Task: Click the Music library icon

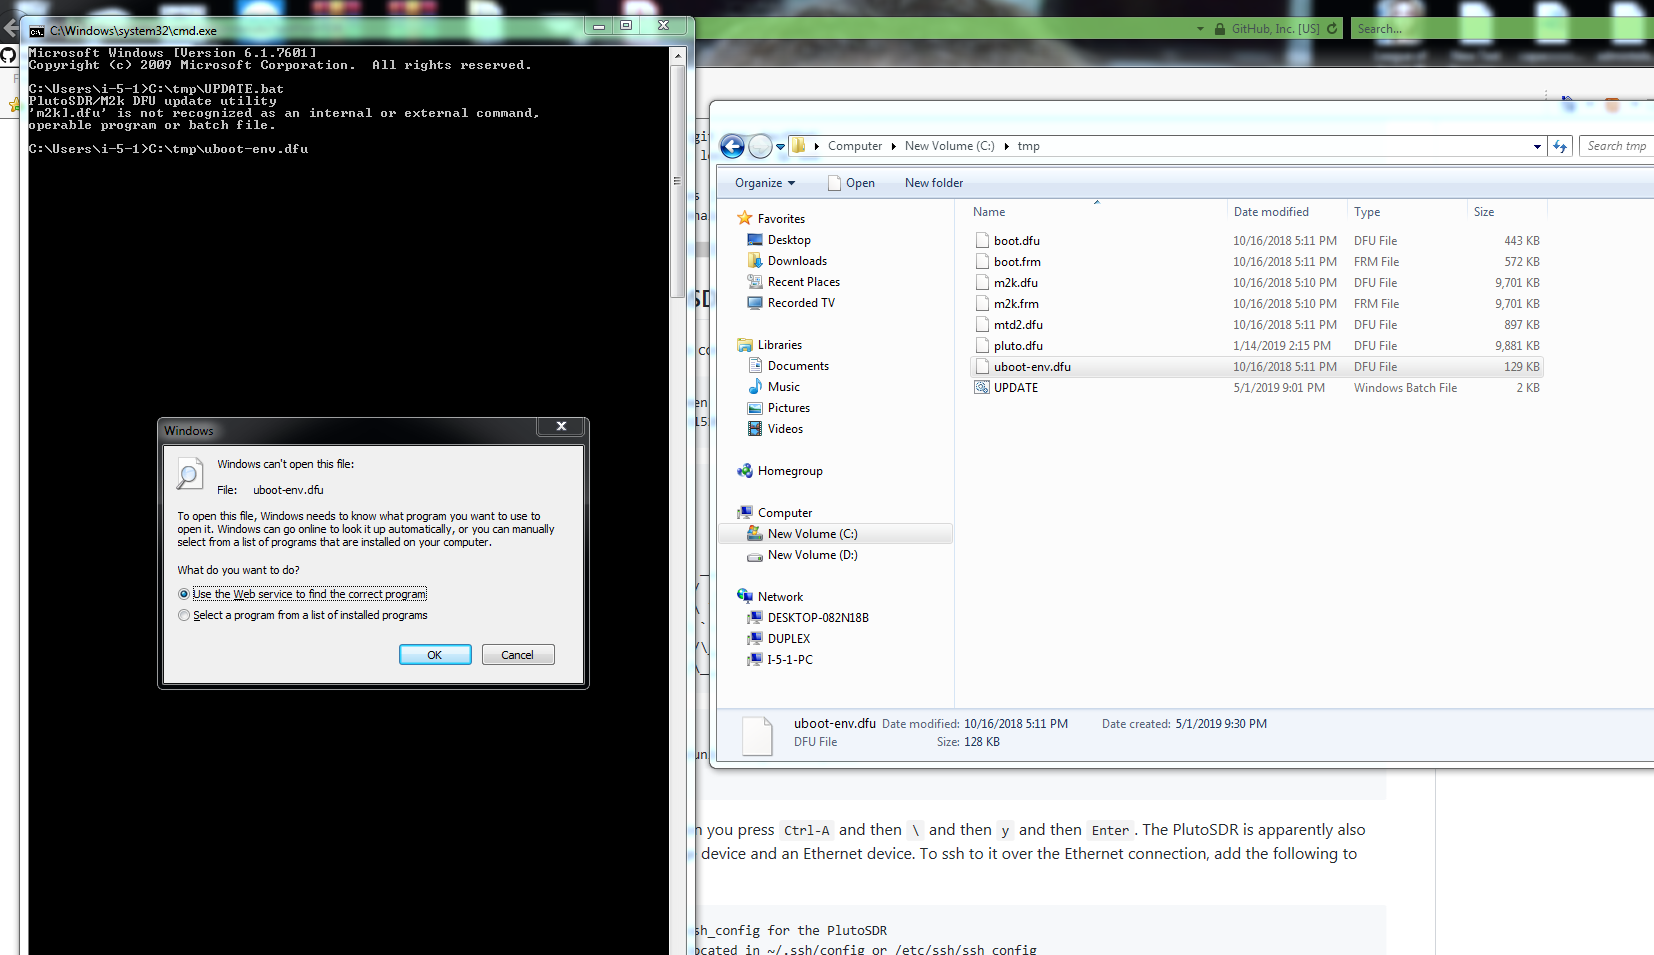Action: 755,387
